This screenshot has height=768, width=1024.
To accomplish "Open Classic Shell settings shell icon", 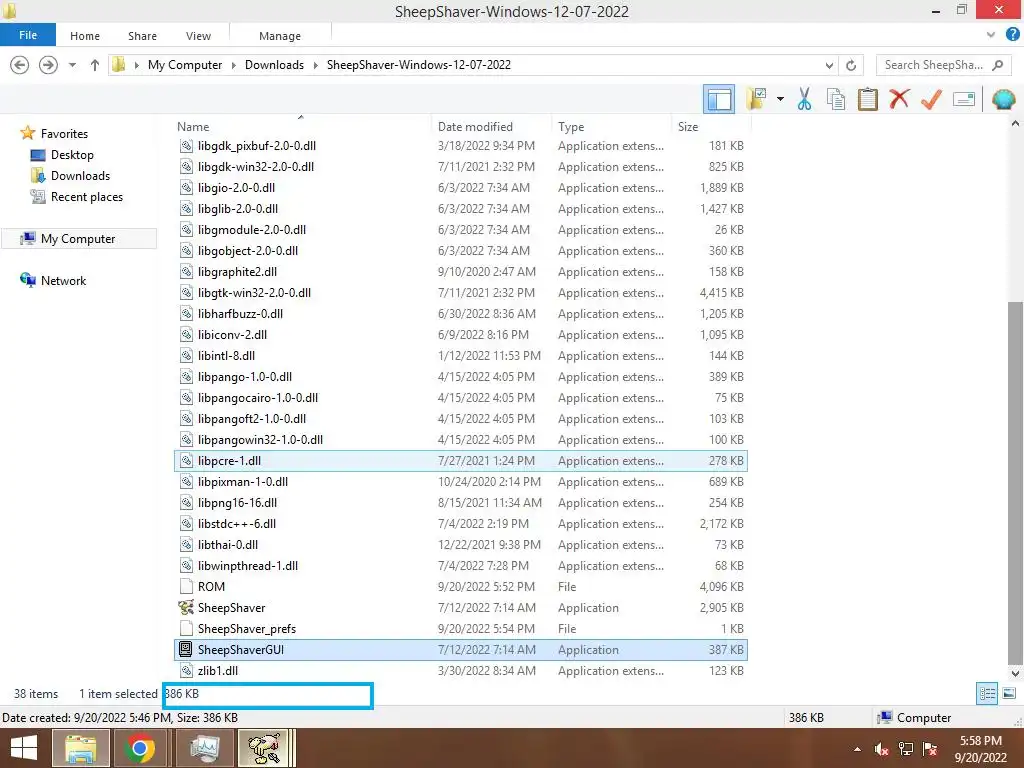I will [1003, 99].
